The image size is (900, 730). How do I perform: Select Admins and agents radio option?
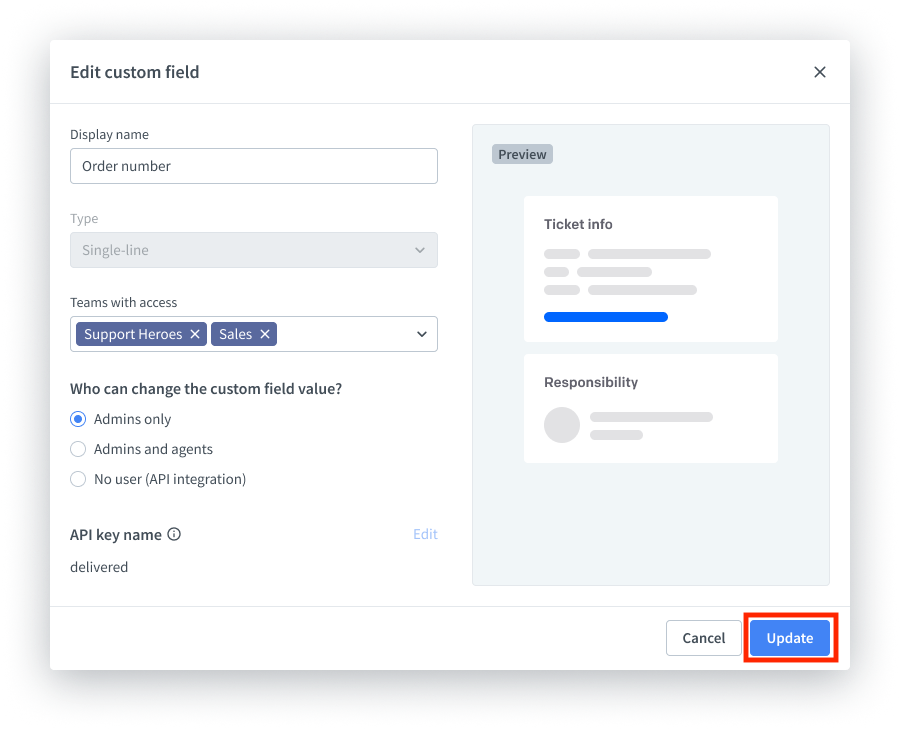(78, 449)
